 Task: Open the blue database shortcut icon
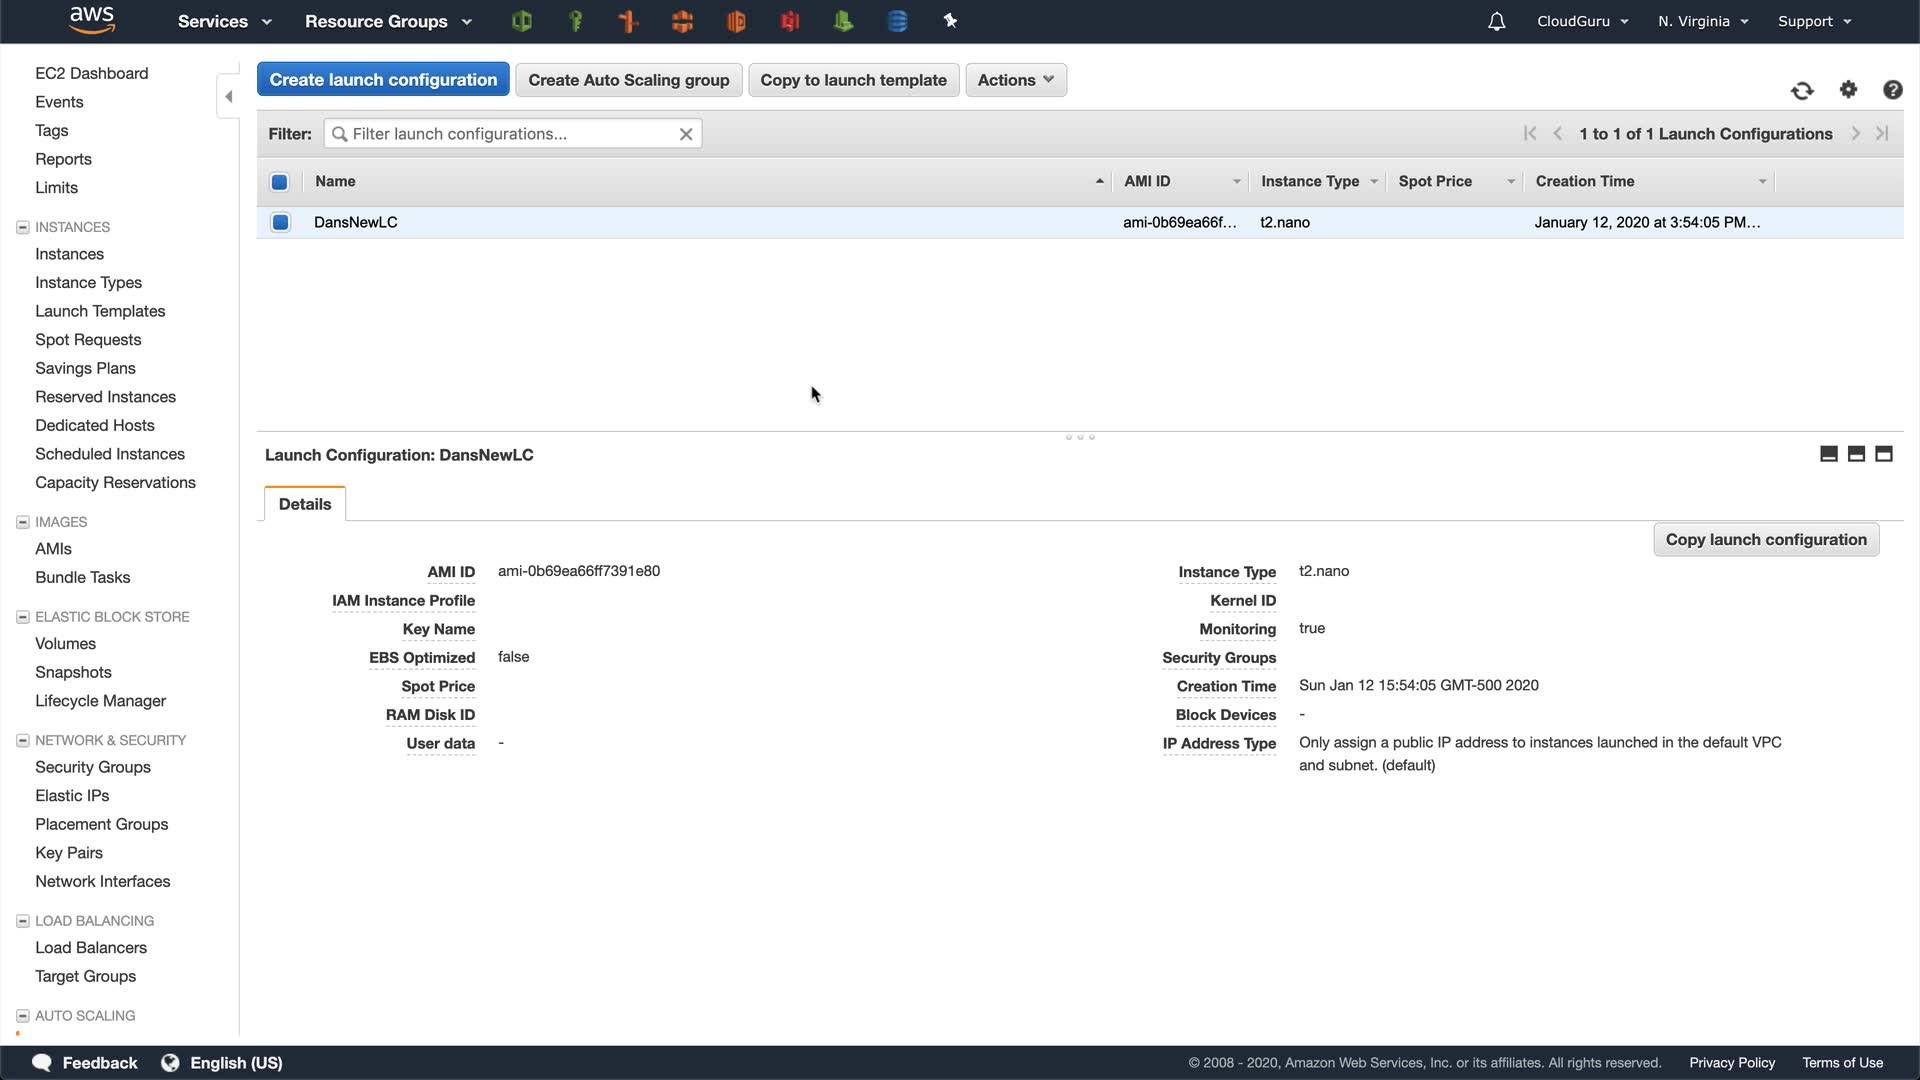coord(897,21)
